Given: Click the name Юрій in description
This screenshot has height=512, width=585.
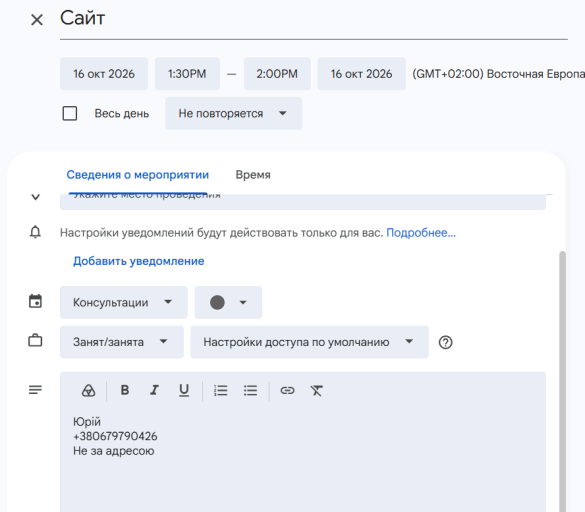Looking at the screenshot, I should point(87,422).
